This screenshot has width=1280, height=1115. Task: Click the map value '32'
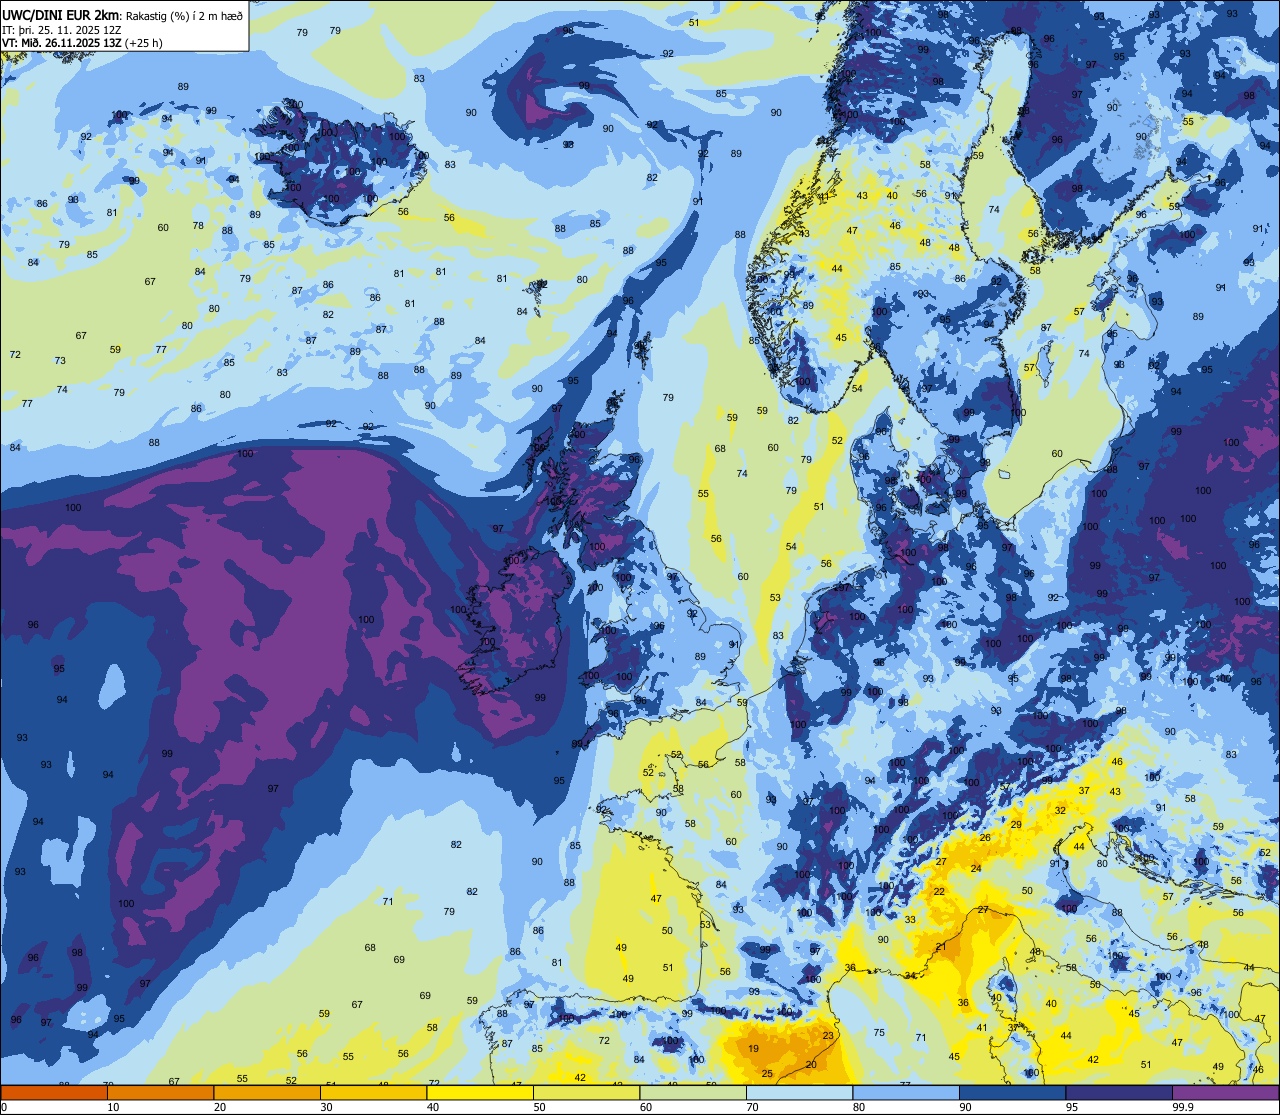[x=1060, y=810]
